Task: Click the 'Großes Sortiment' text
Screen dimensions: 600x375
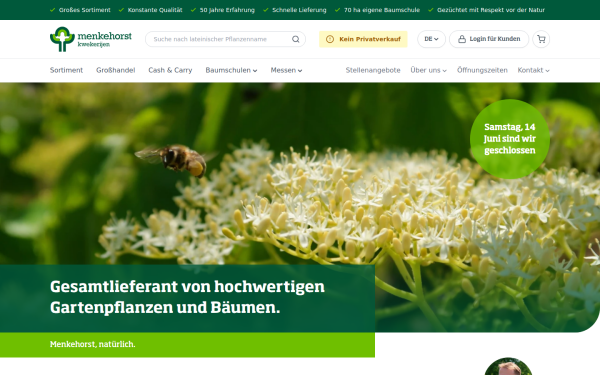Action: [85, 10]
